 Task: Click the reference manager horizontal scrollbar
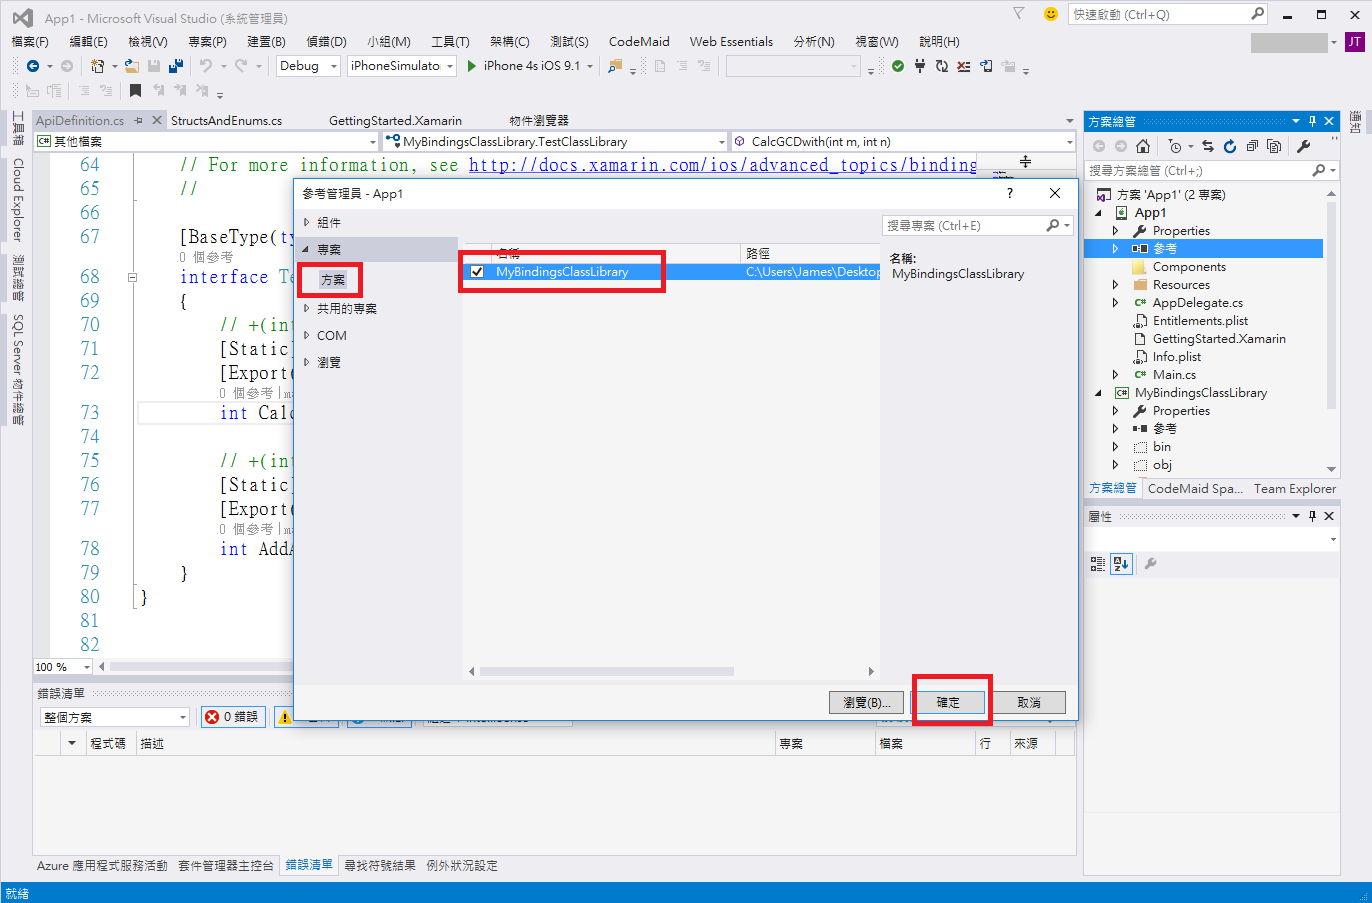pos(606,671)
